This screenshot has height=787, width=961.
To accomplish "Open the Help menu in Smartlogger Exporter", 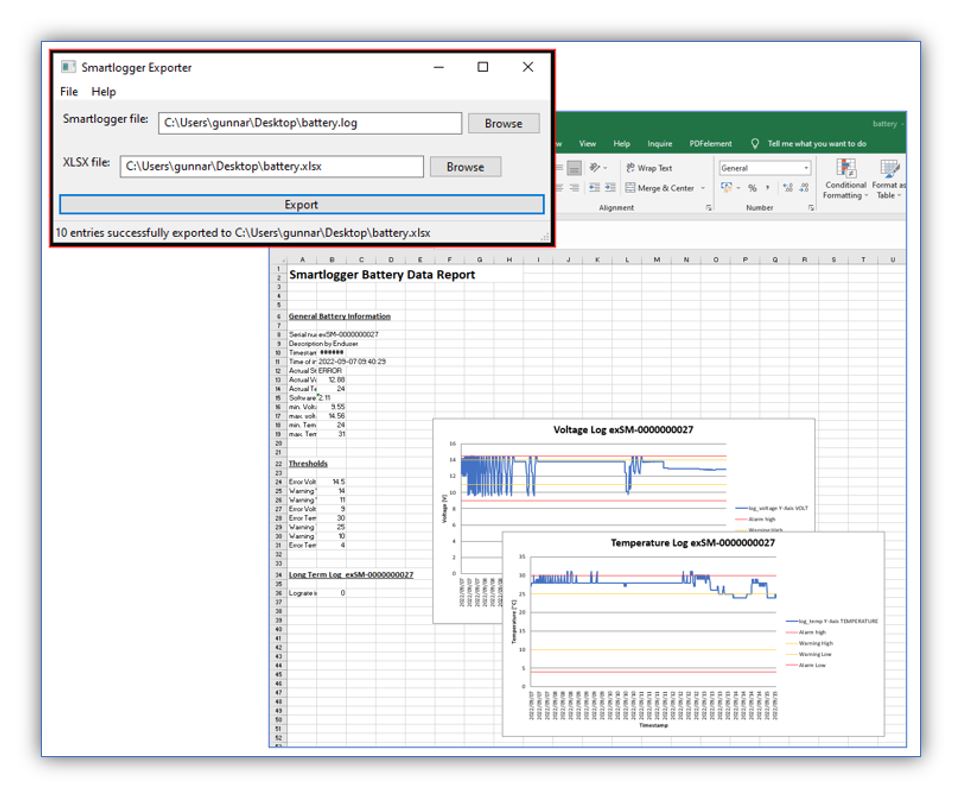I will 103,92.
